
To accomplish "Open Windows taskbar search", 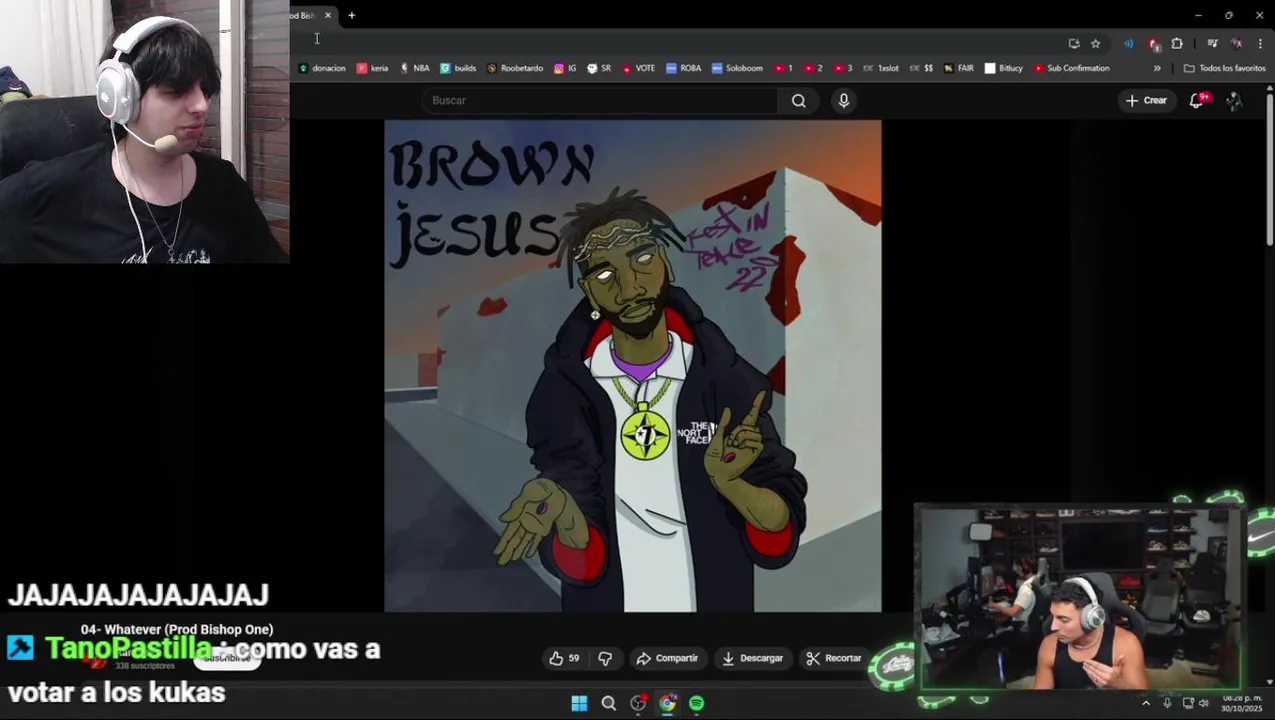I will pos(608,703).
